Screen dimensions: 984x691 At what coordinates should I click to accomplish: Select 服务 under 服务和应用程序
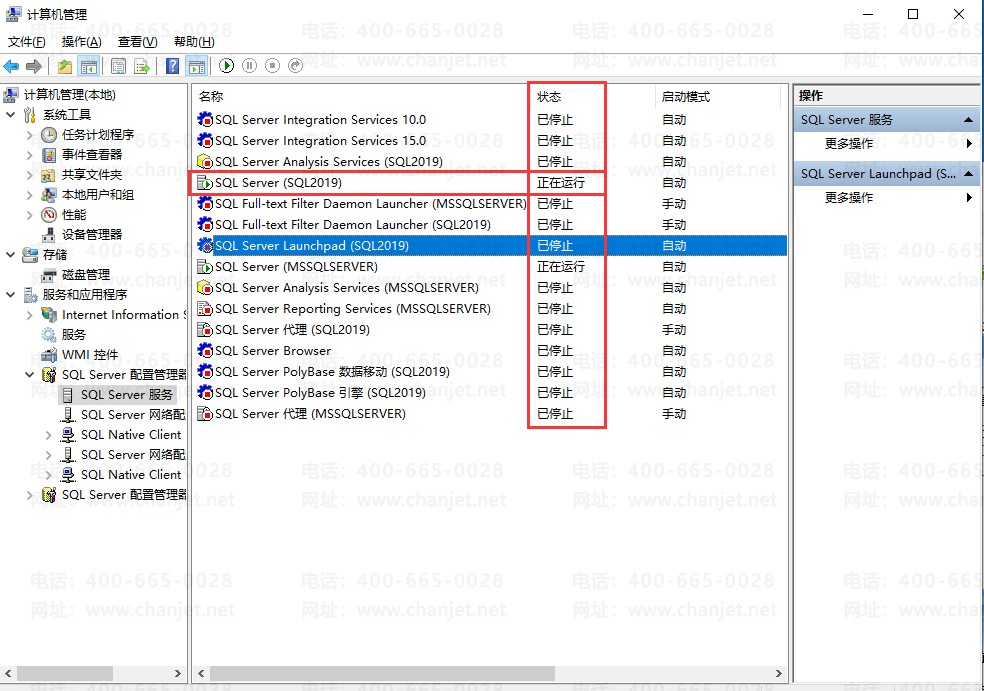click(x=73, y=335)
